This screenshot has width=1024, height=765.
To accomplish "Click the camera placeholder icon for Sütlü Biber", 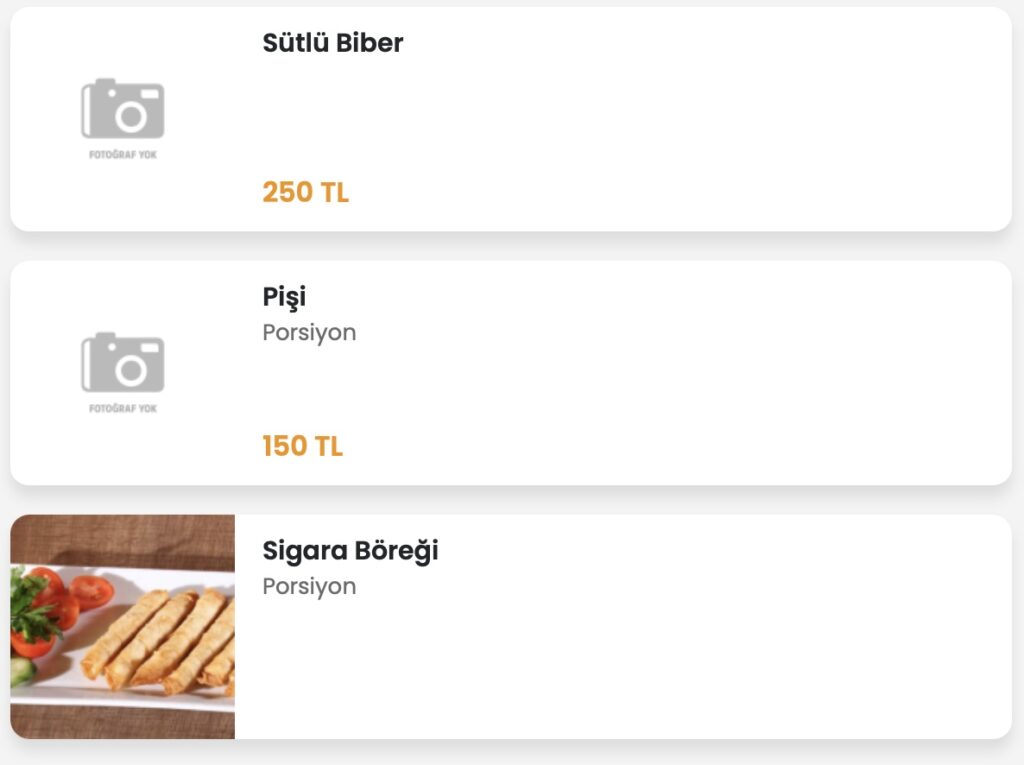I will pyautogui.click(x=123, y=108).
